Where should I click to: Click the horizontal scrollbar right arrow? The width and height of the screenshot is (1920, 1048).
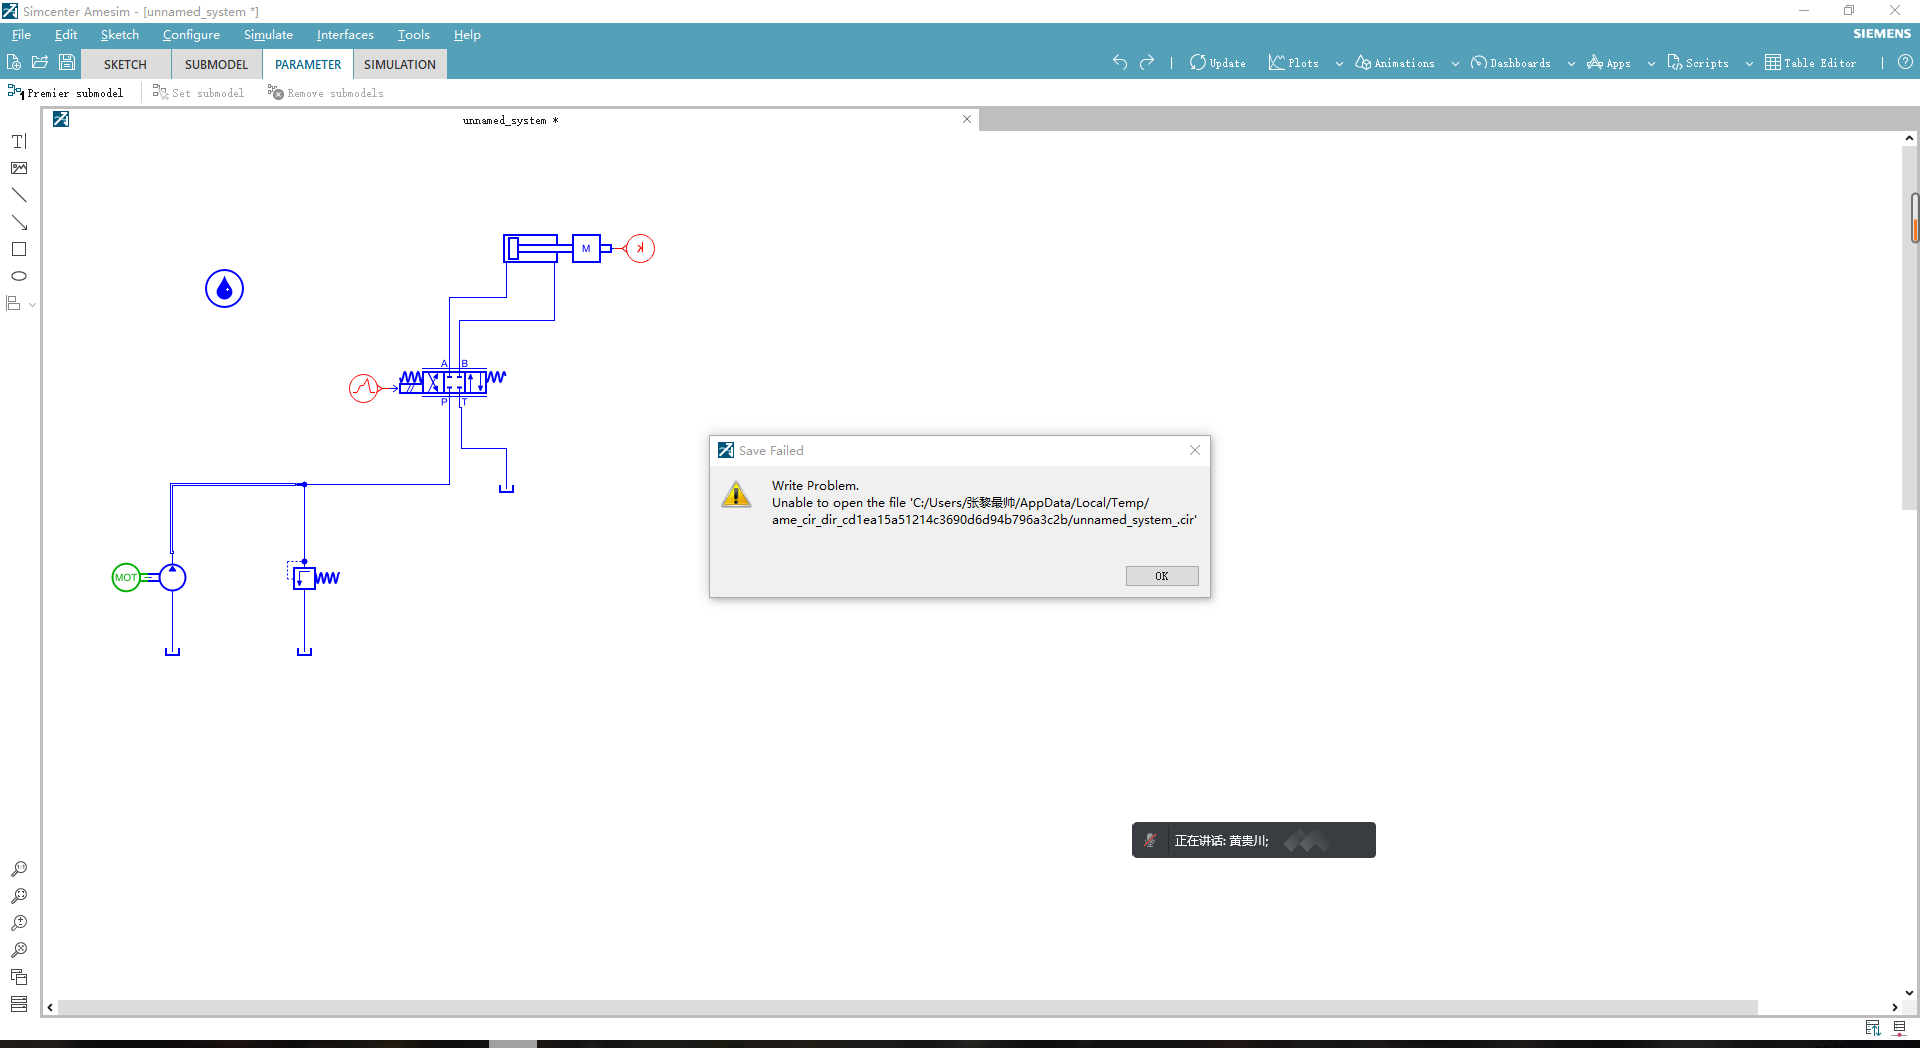pos(1894,1007)
